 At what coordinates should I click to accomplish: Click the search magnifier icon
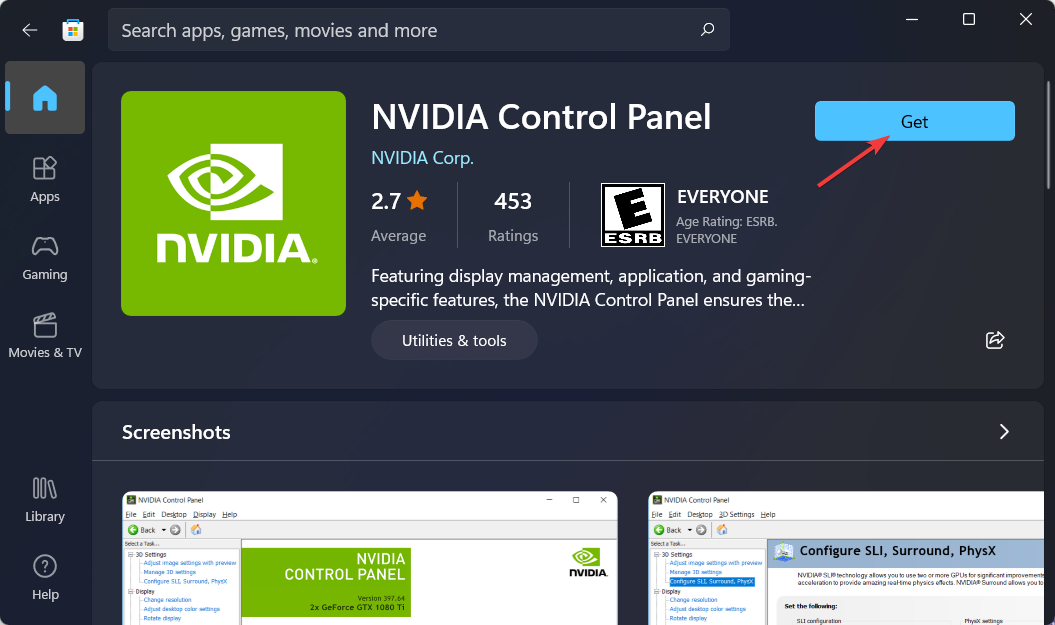pos(707,30)
